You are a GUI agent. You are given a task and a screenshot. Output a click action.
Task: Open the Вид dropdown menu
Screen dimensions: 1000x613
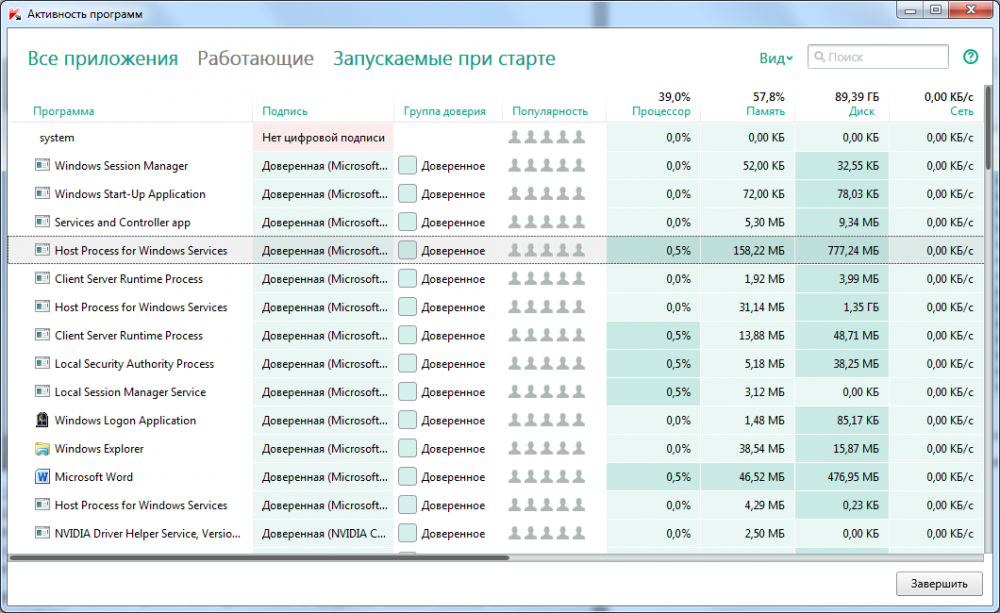pos(775,58)
